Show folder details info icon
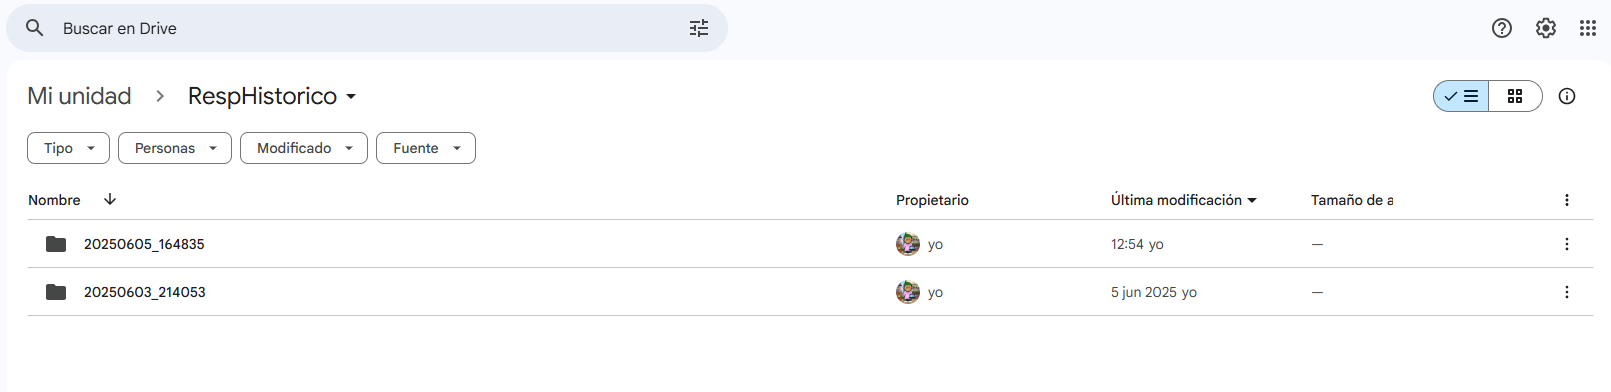The height and width of the screenshot is (392, 1611). (1567, 96)
